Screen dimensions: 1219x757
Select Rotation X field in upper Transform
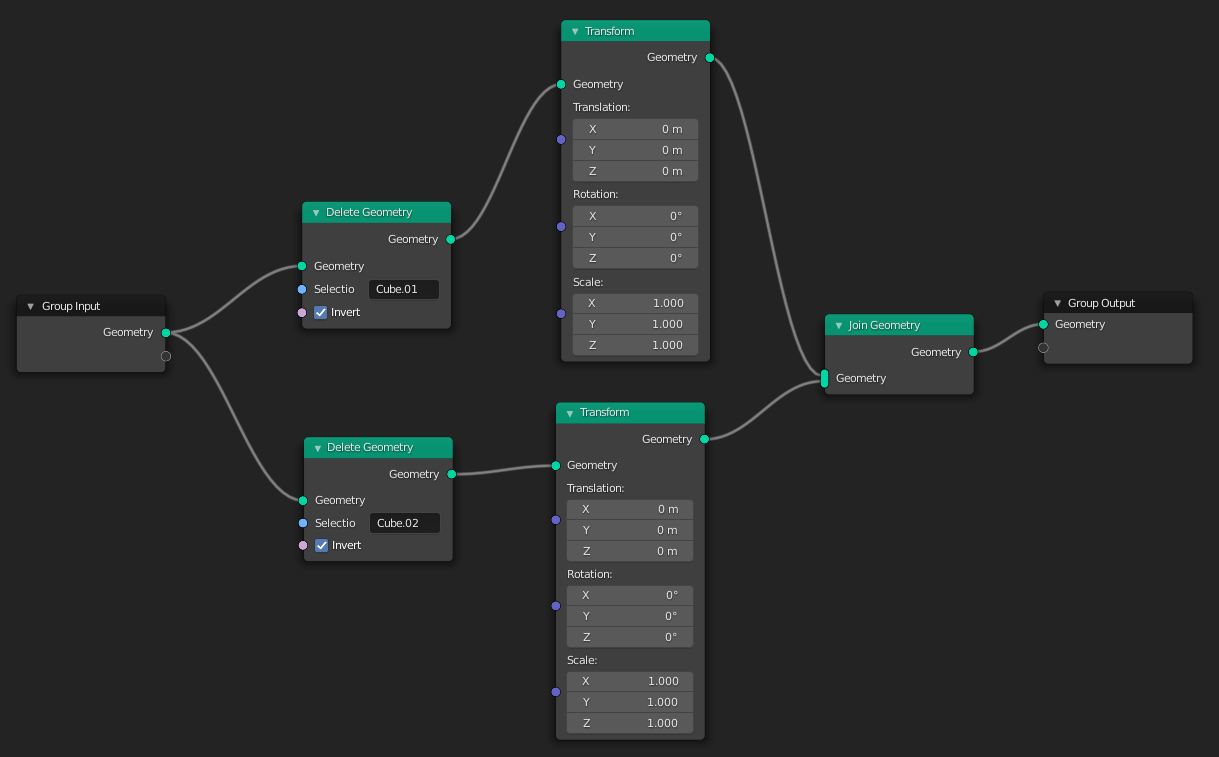[635, 216]
